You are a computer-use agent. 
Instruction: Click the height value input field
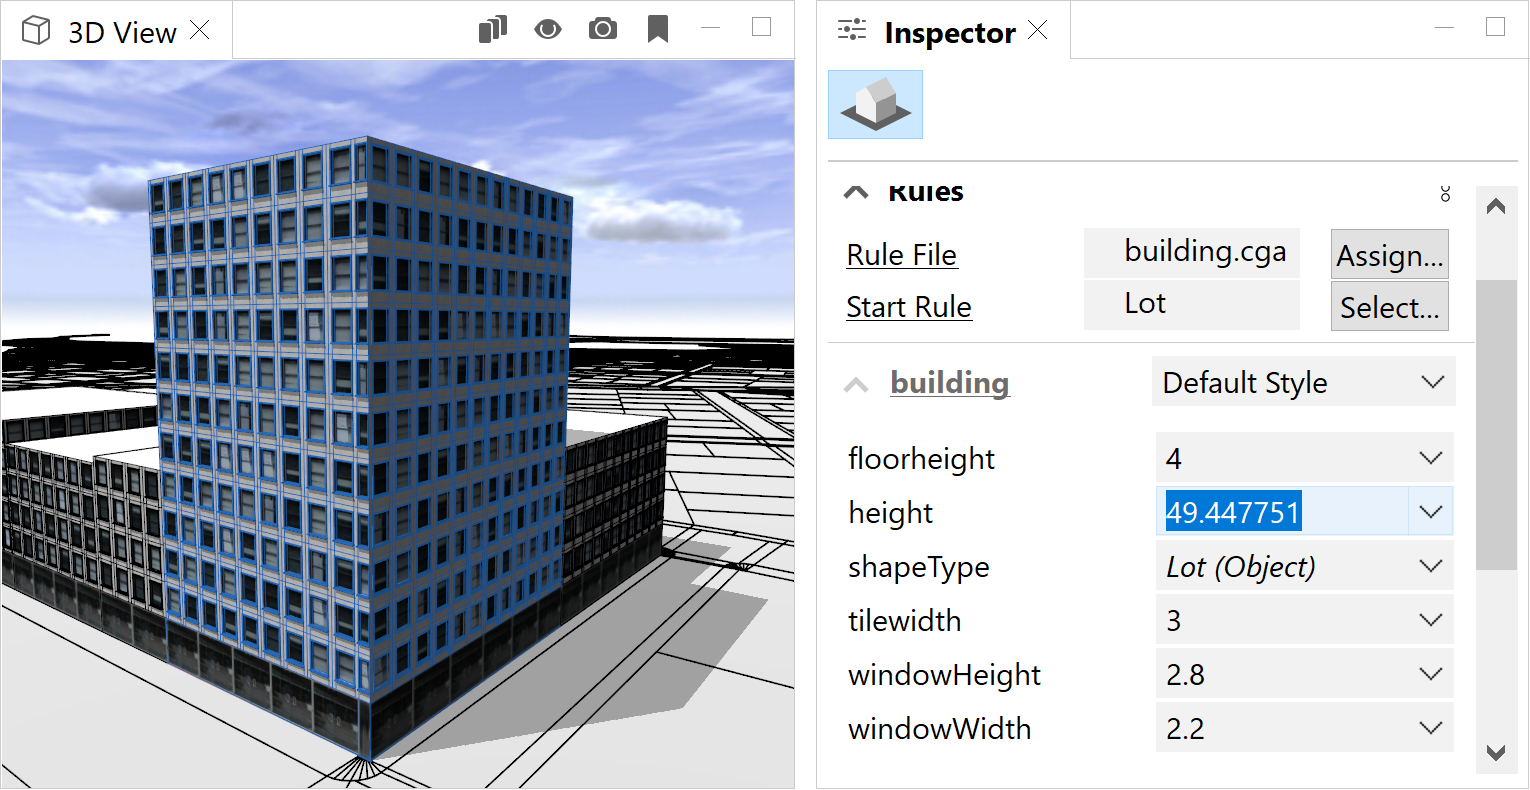pyautogui.click(x=1280, y=512)
